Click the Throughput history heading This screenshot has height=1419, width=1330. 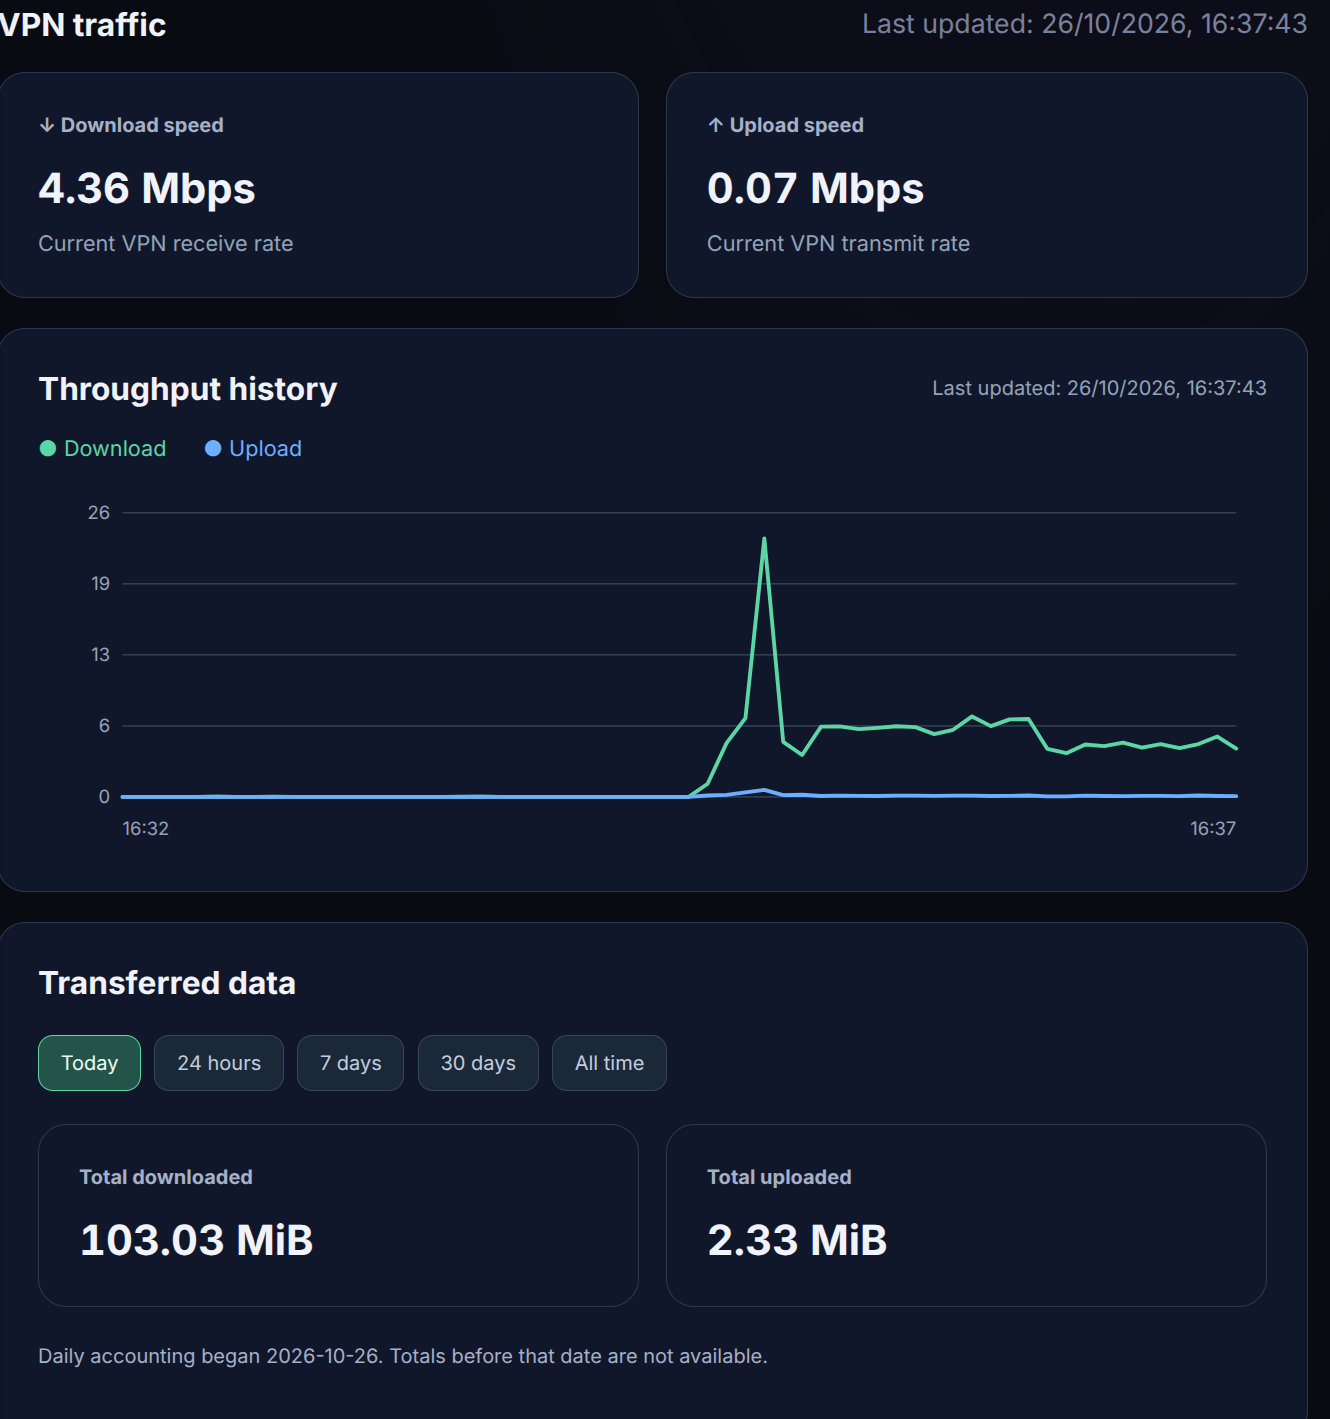[x=188, y=388]
